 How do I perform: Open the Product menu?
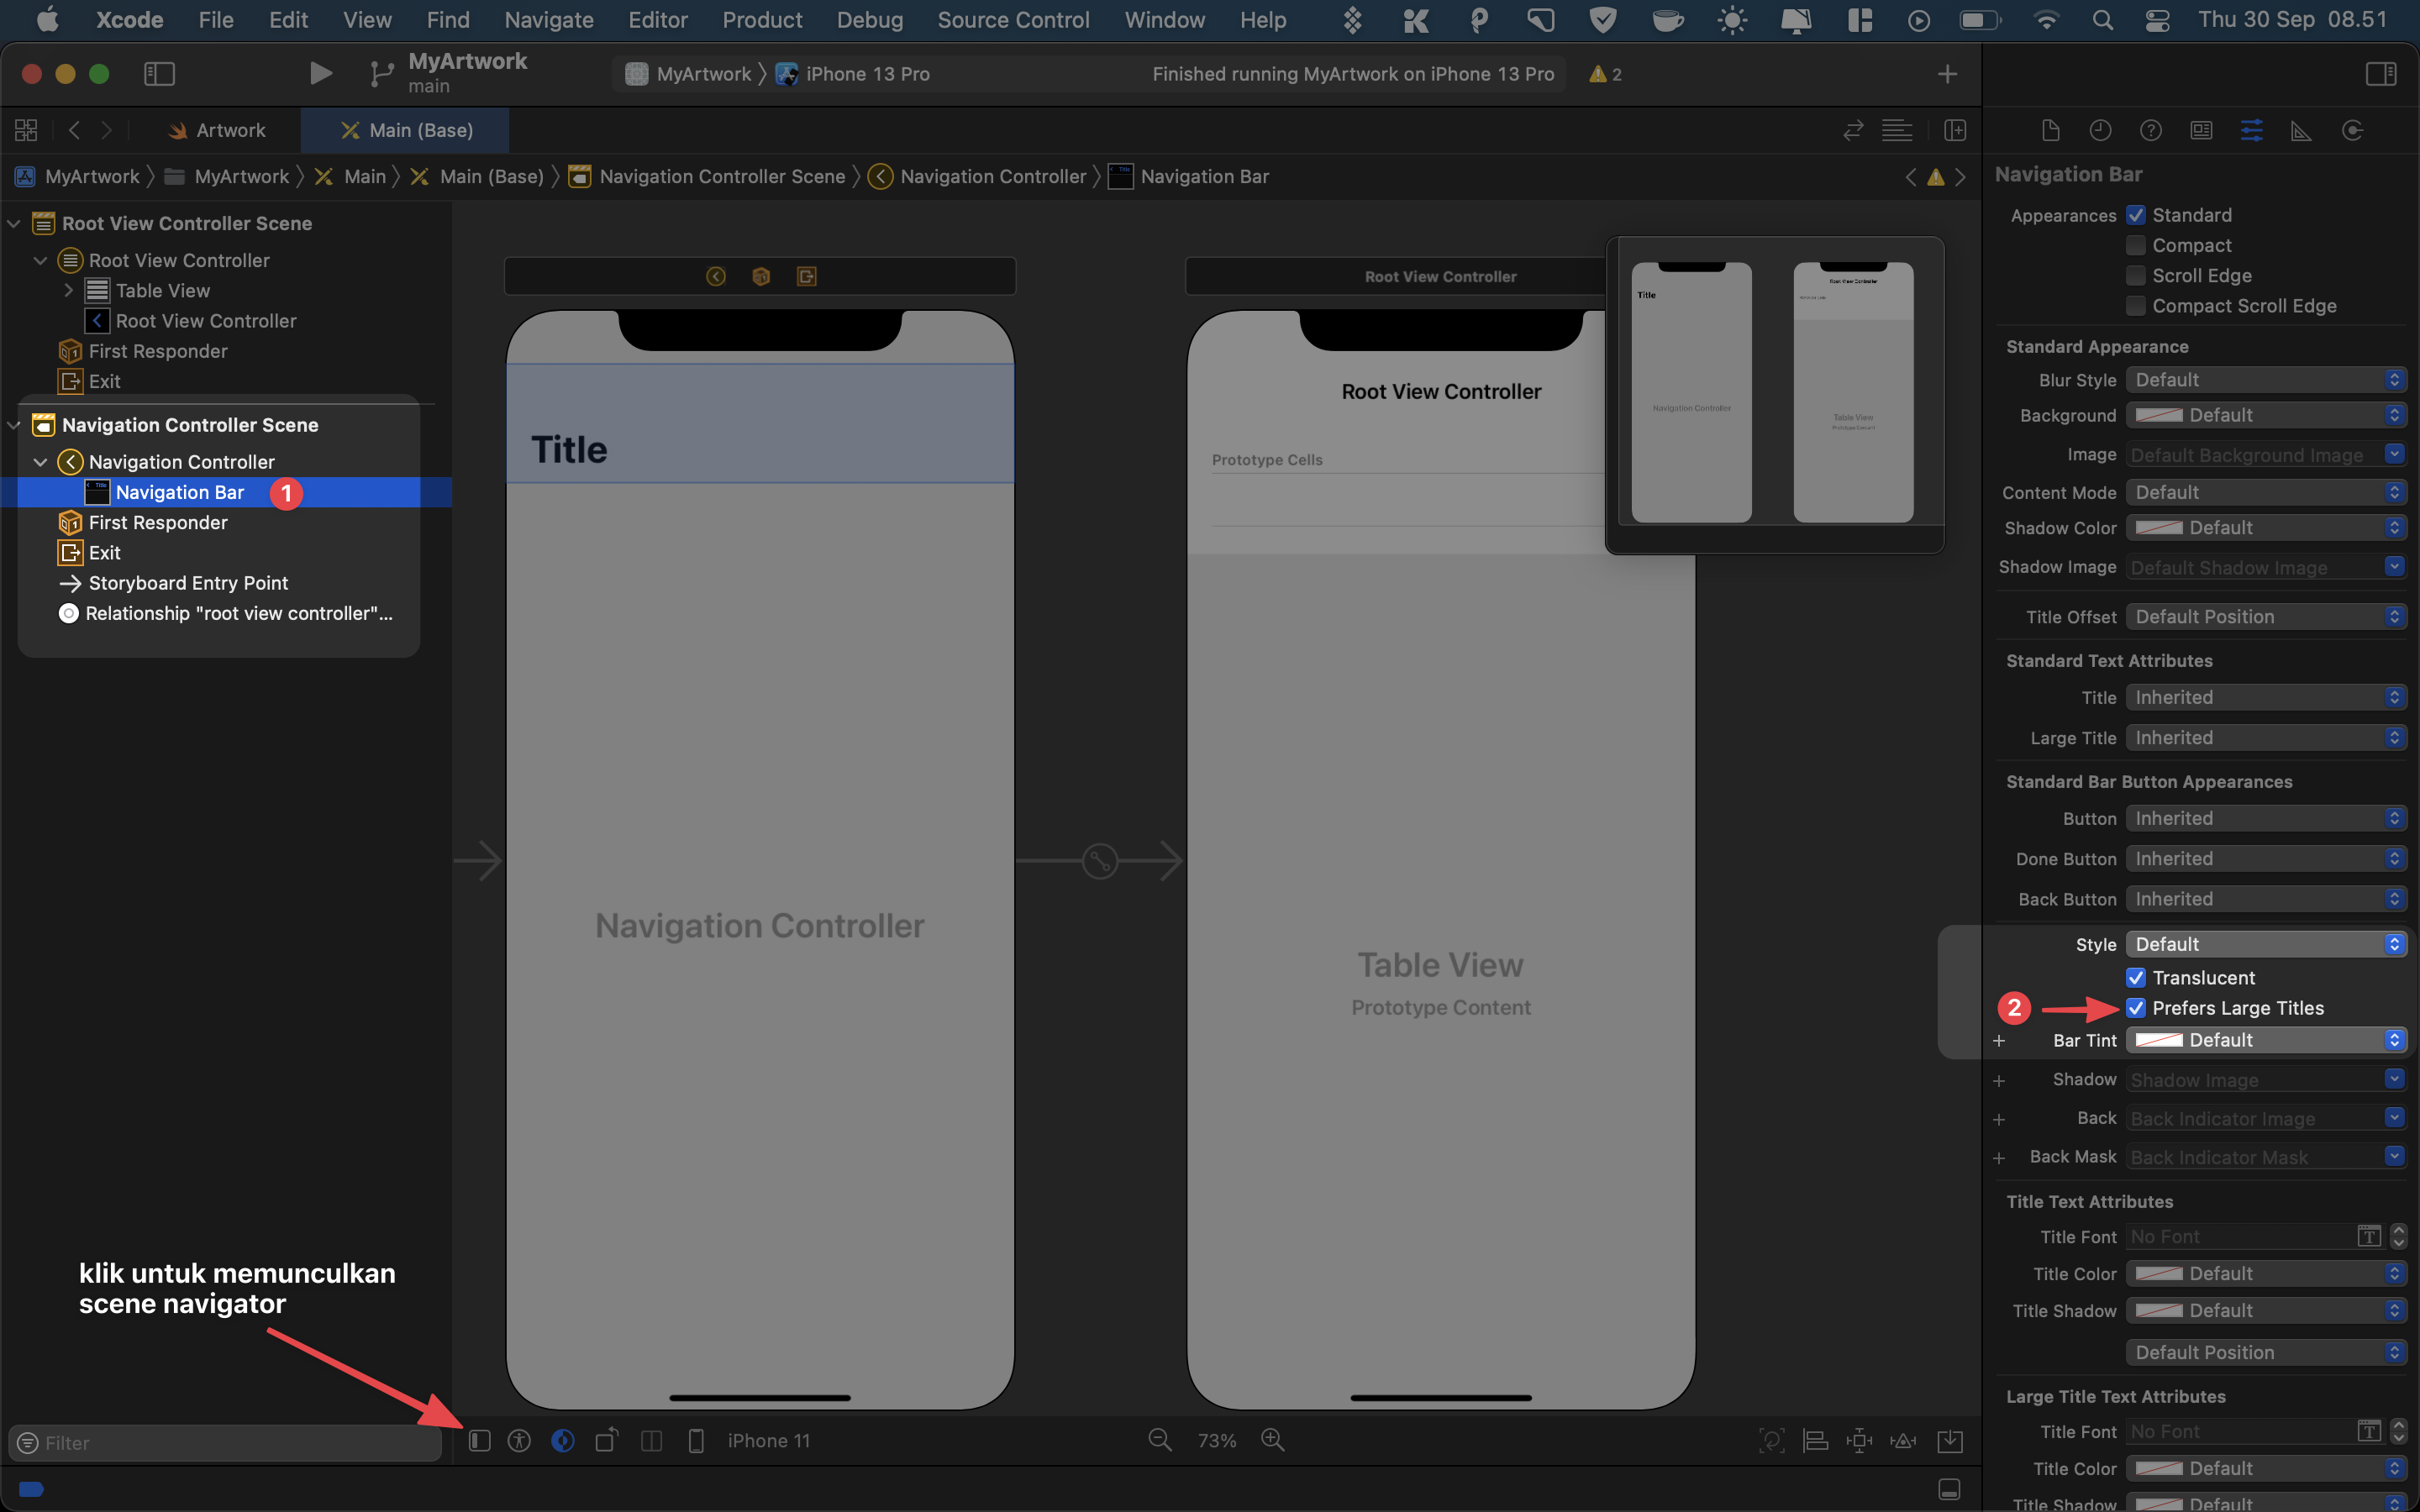click(x=762, y=20)
